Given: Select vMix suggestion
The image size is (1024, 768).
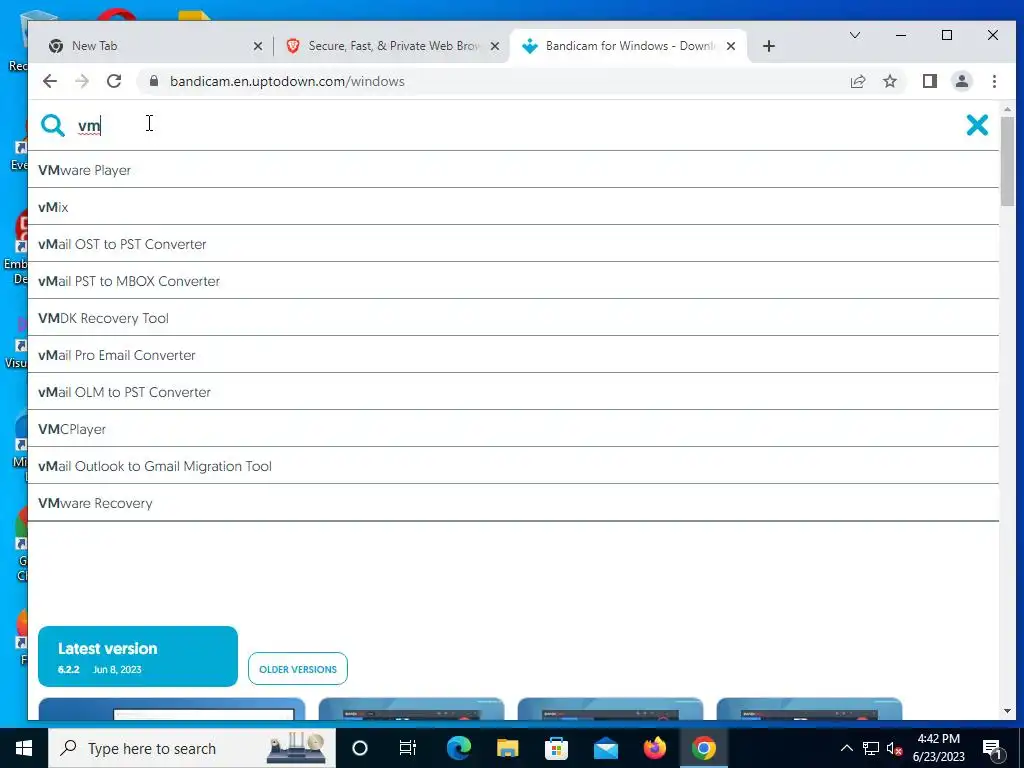Looking at the screenshot, I should 513,207.
